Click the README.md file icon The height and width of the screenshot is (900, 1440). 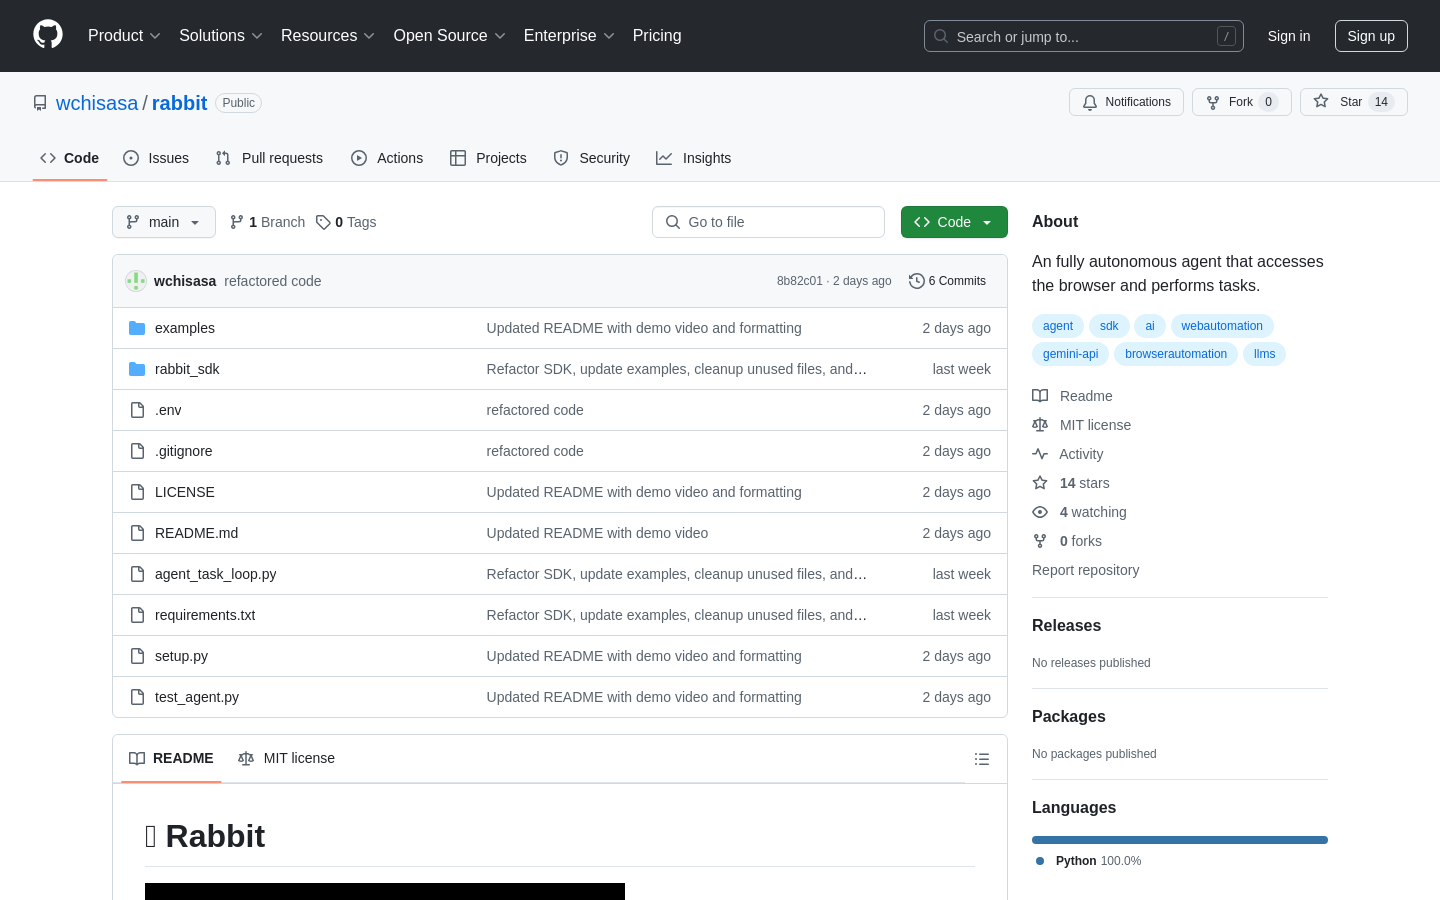pos(137,533)
